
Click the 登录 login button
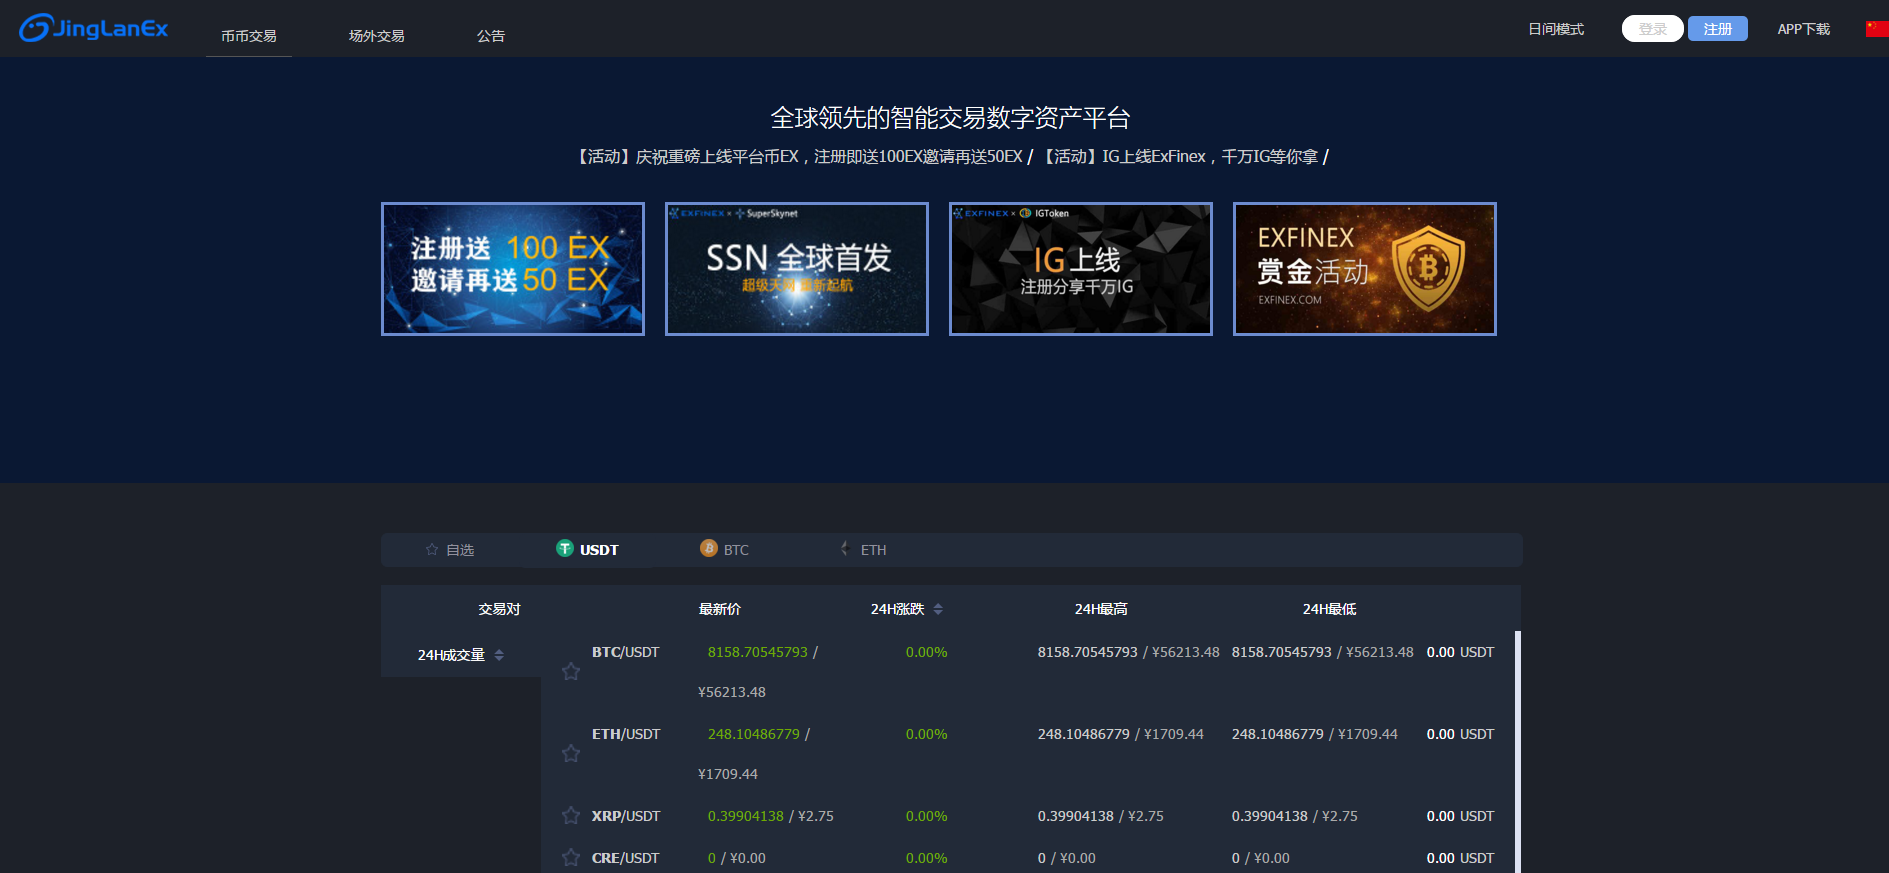pyautogui.click(x=1653, y=29)
